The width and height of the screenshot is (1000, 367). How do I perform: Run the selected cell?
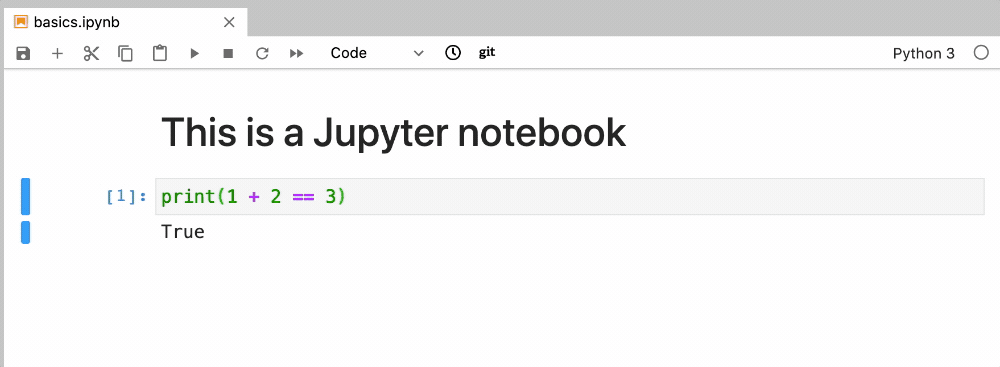[195, 54]
